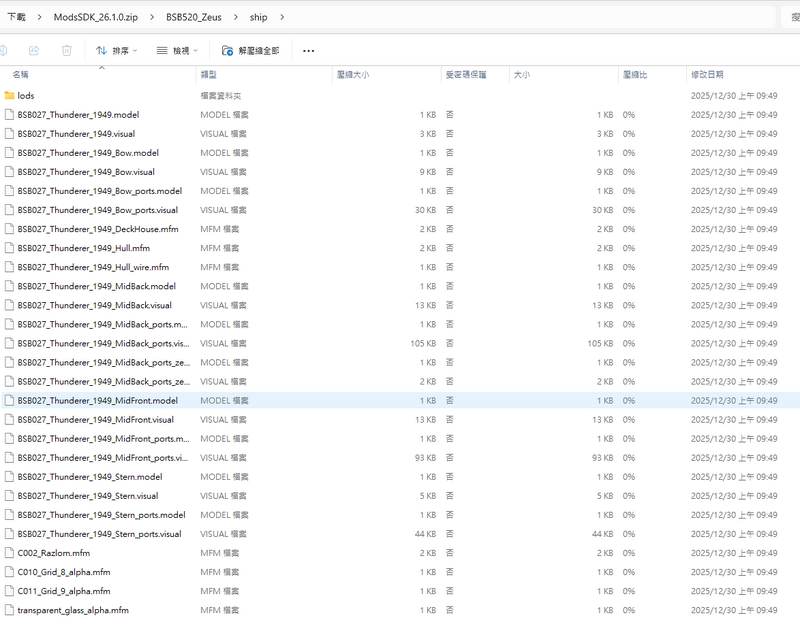800x637 pixels.
Task: Select the C002_Razlom.mfm file icon
Action: (x=9, y=553)
